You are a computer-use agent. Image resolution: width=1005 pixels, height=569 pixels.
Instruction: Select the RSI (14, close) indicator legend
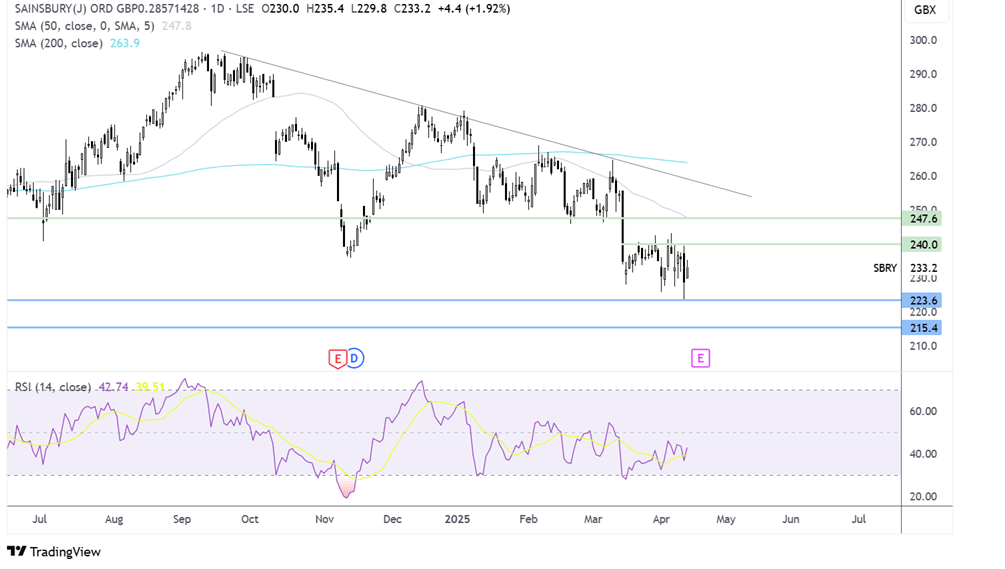click(53, 387)
